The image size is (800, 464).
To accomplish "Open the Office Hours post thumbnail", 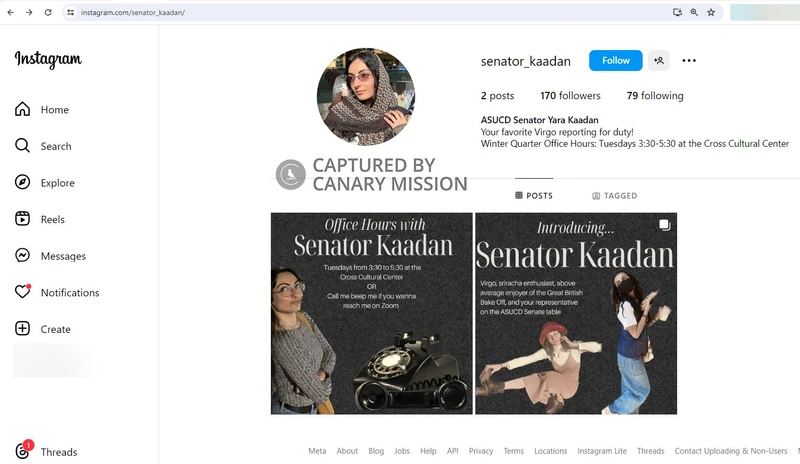I will (x=371, y=313).
